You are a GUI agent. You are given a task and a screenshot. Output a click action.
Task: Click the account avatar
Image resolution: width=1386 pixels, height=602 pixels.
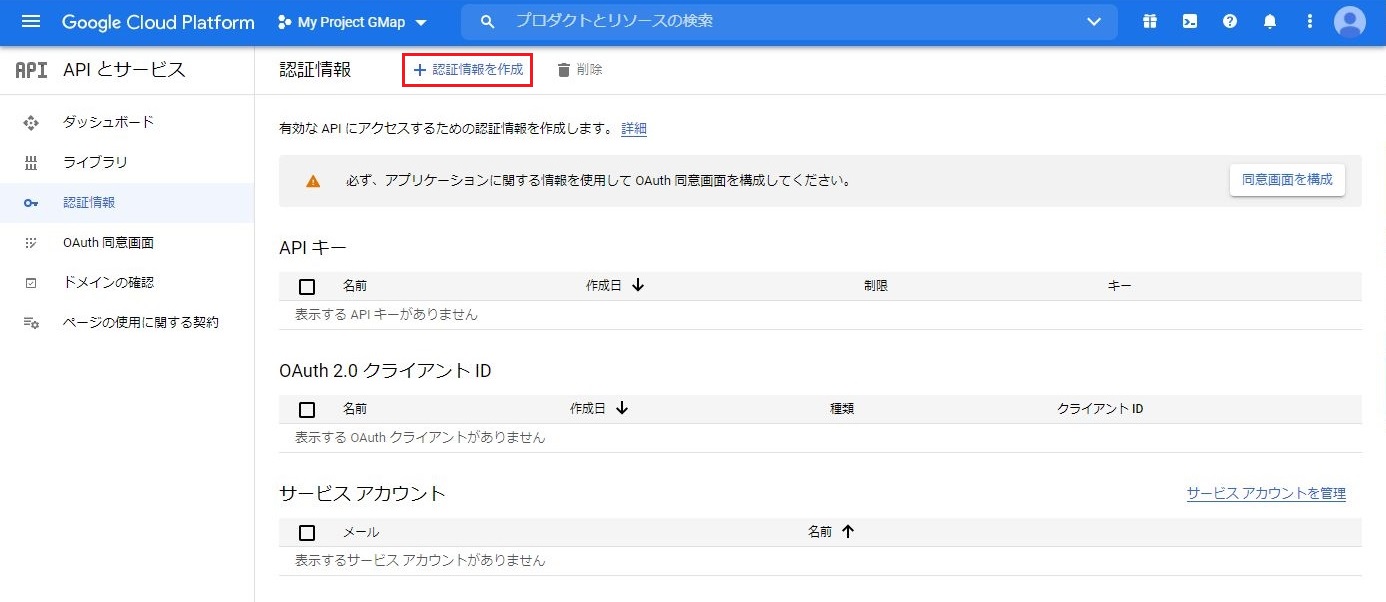[x=1349, y=21]
